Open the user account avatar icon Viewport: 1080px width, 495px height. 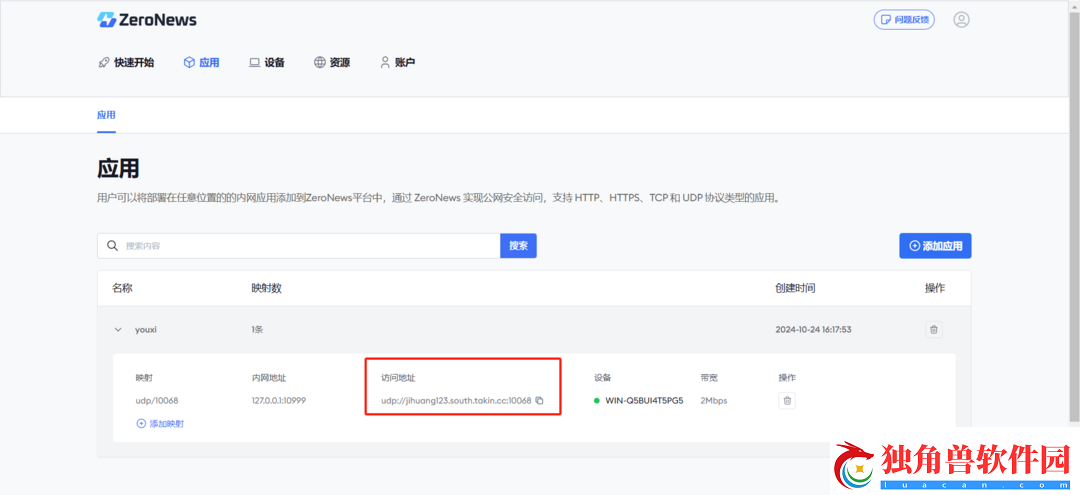point(962,19)
